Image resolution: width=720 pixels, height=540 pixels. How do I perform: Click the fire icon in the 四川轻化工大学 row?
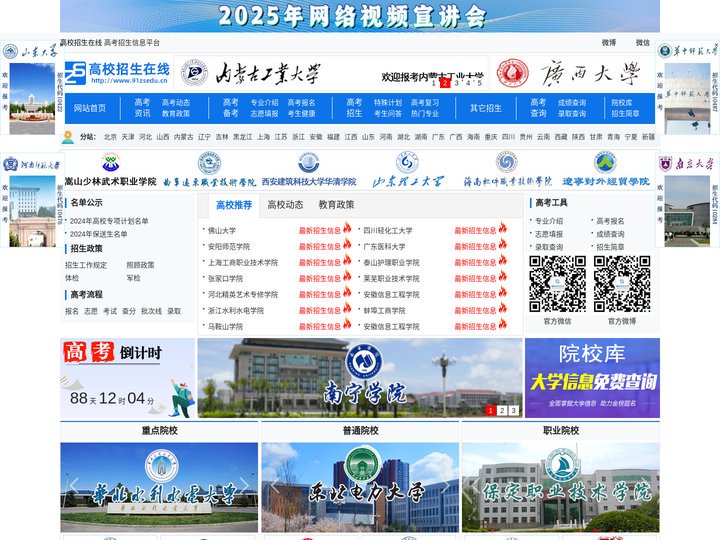coord(503,227)
